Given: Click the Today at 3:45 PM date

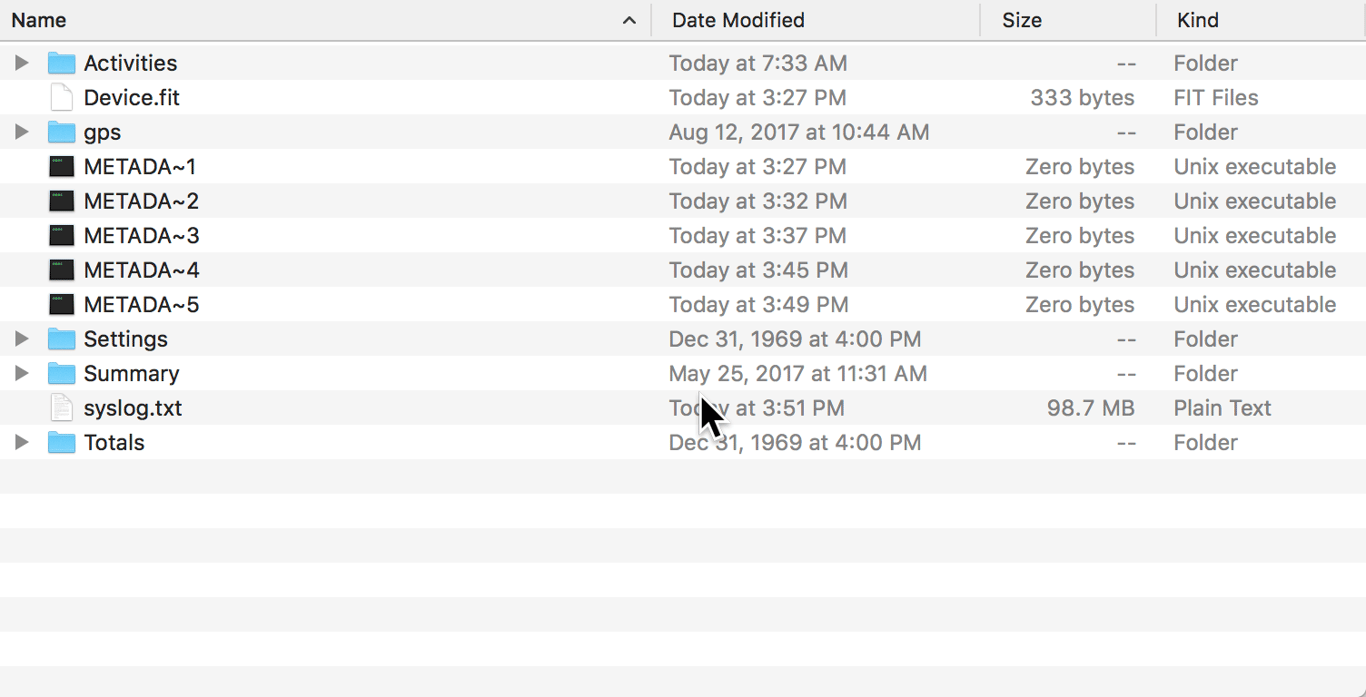Looking at the screenshot, I should (758, 270).
